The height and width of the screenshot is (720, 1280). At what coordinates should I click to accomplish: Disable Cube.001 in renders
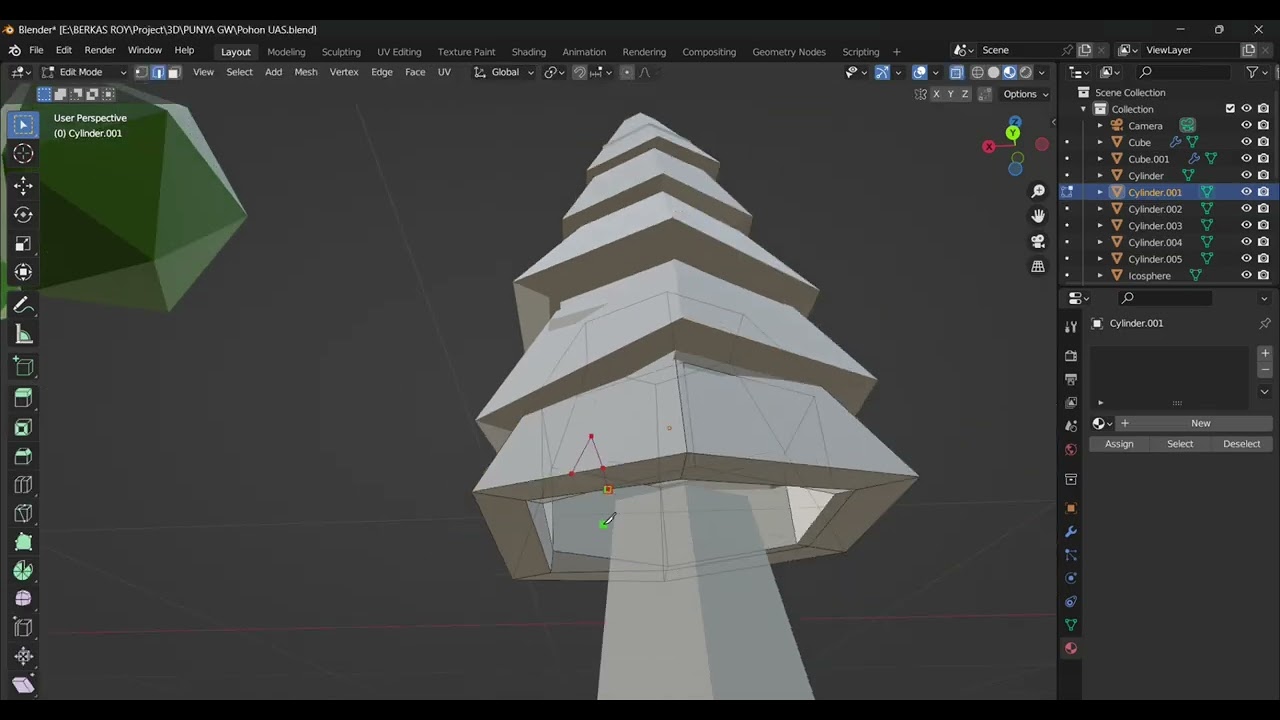1264,159
